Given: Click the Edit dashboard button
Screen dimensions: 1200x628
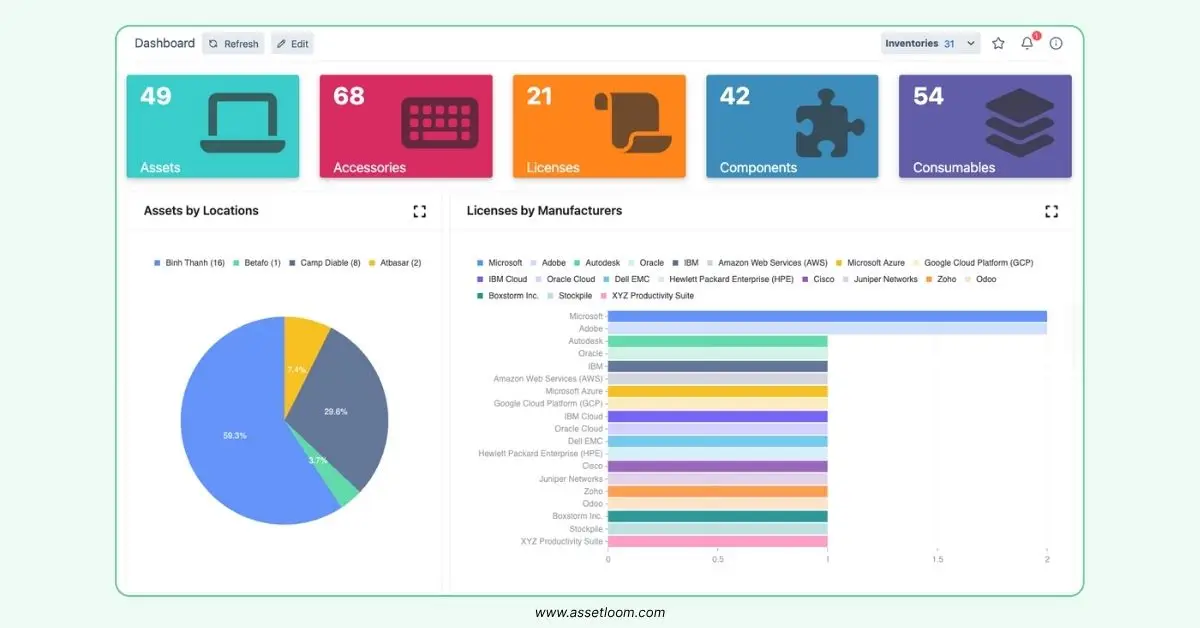Looking at the screenshot, I should click(292, 44).
